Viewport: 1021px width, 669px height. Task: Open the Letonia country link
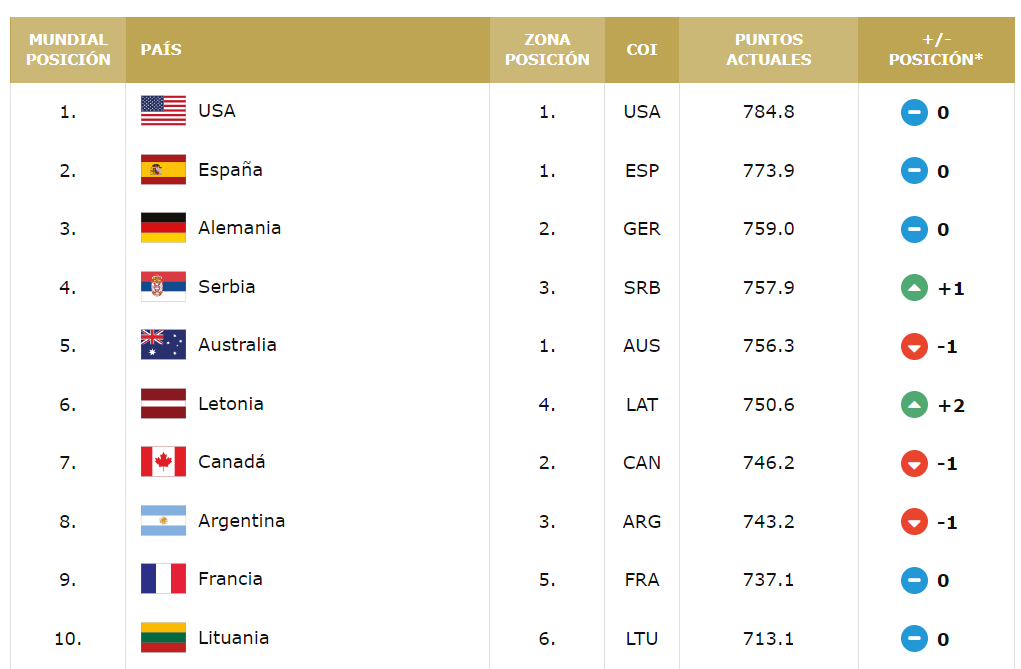[x=231, y=404]
